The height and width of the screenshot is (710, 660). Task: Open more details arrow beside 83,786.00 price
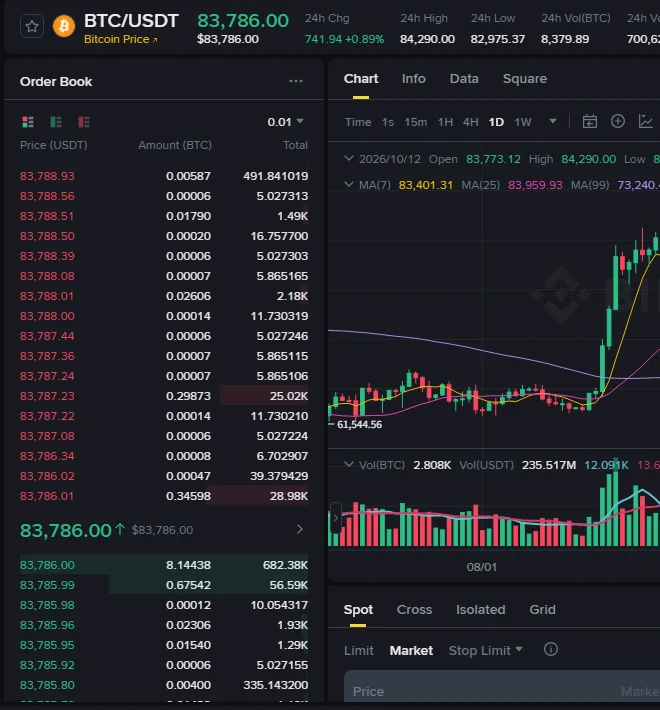click(299, 529)
